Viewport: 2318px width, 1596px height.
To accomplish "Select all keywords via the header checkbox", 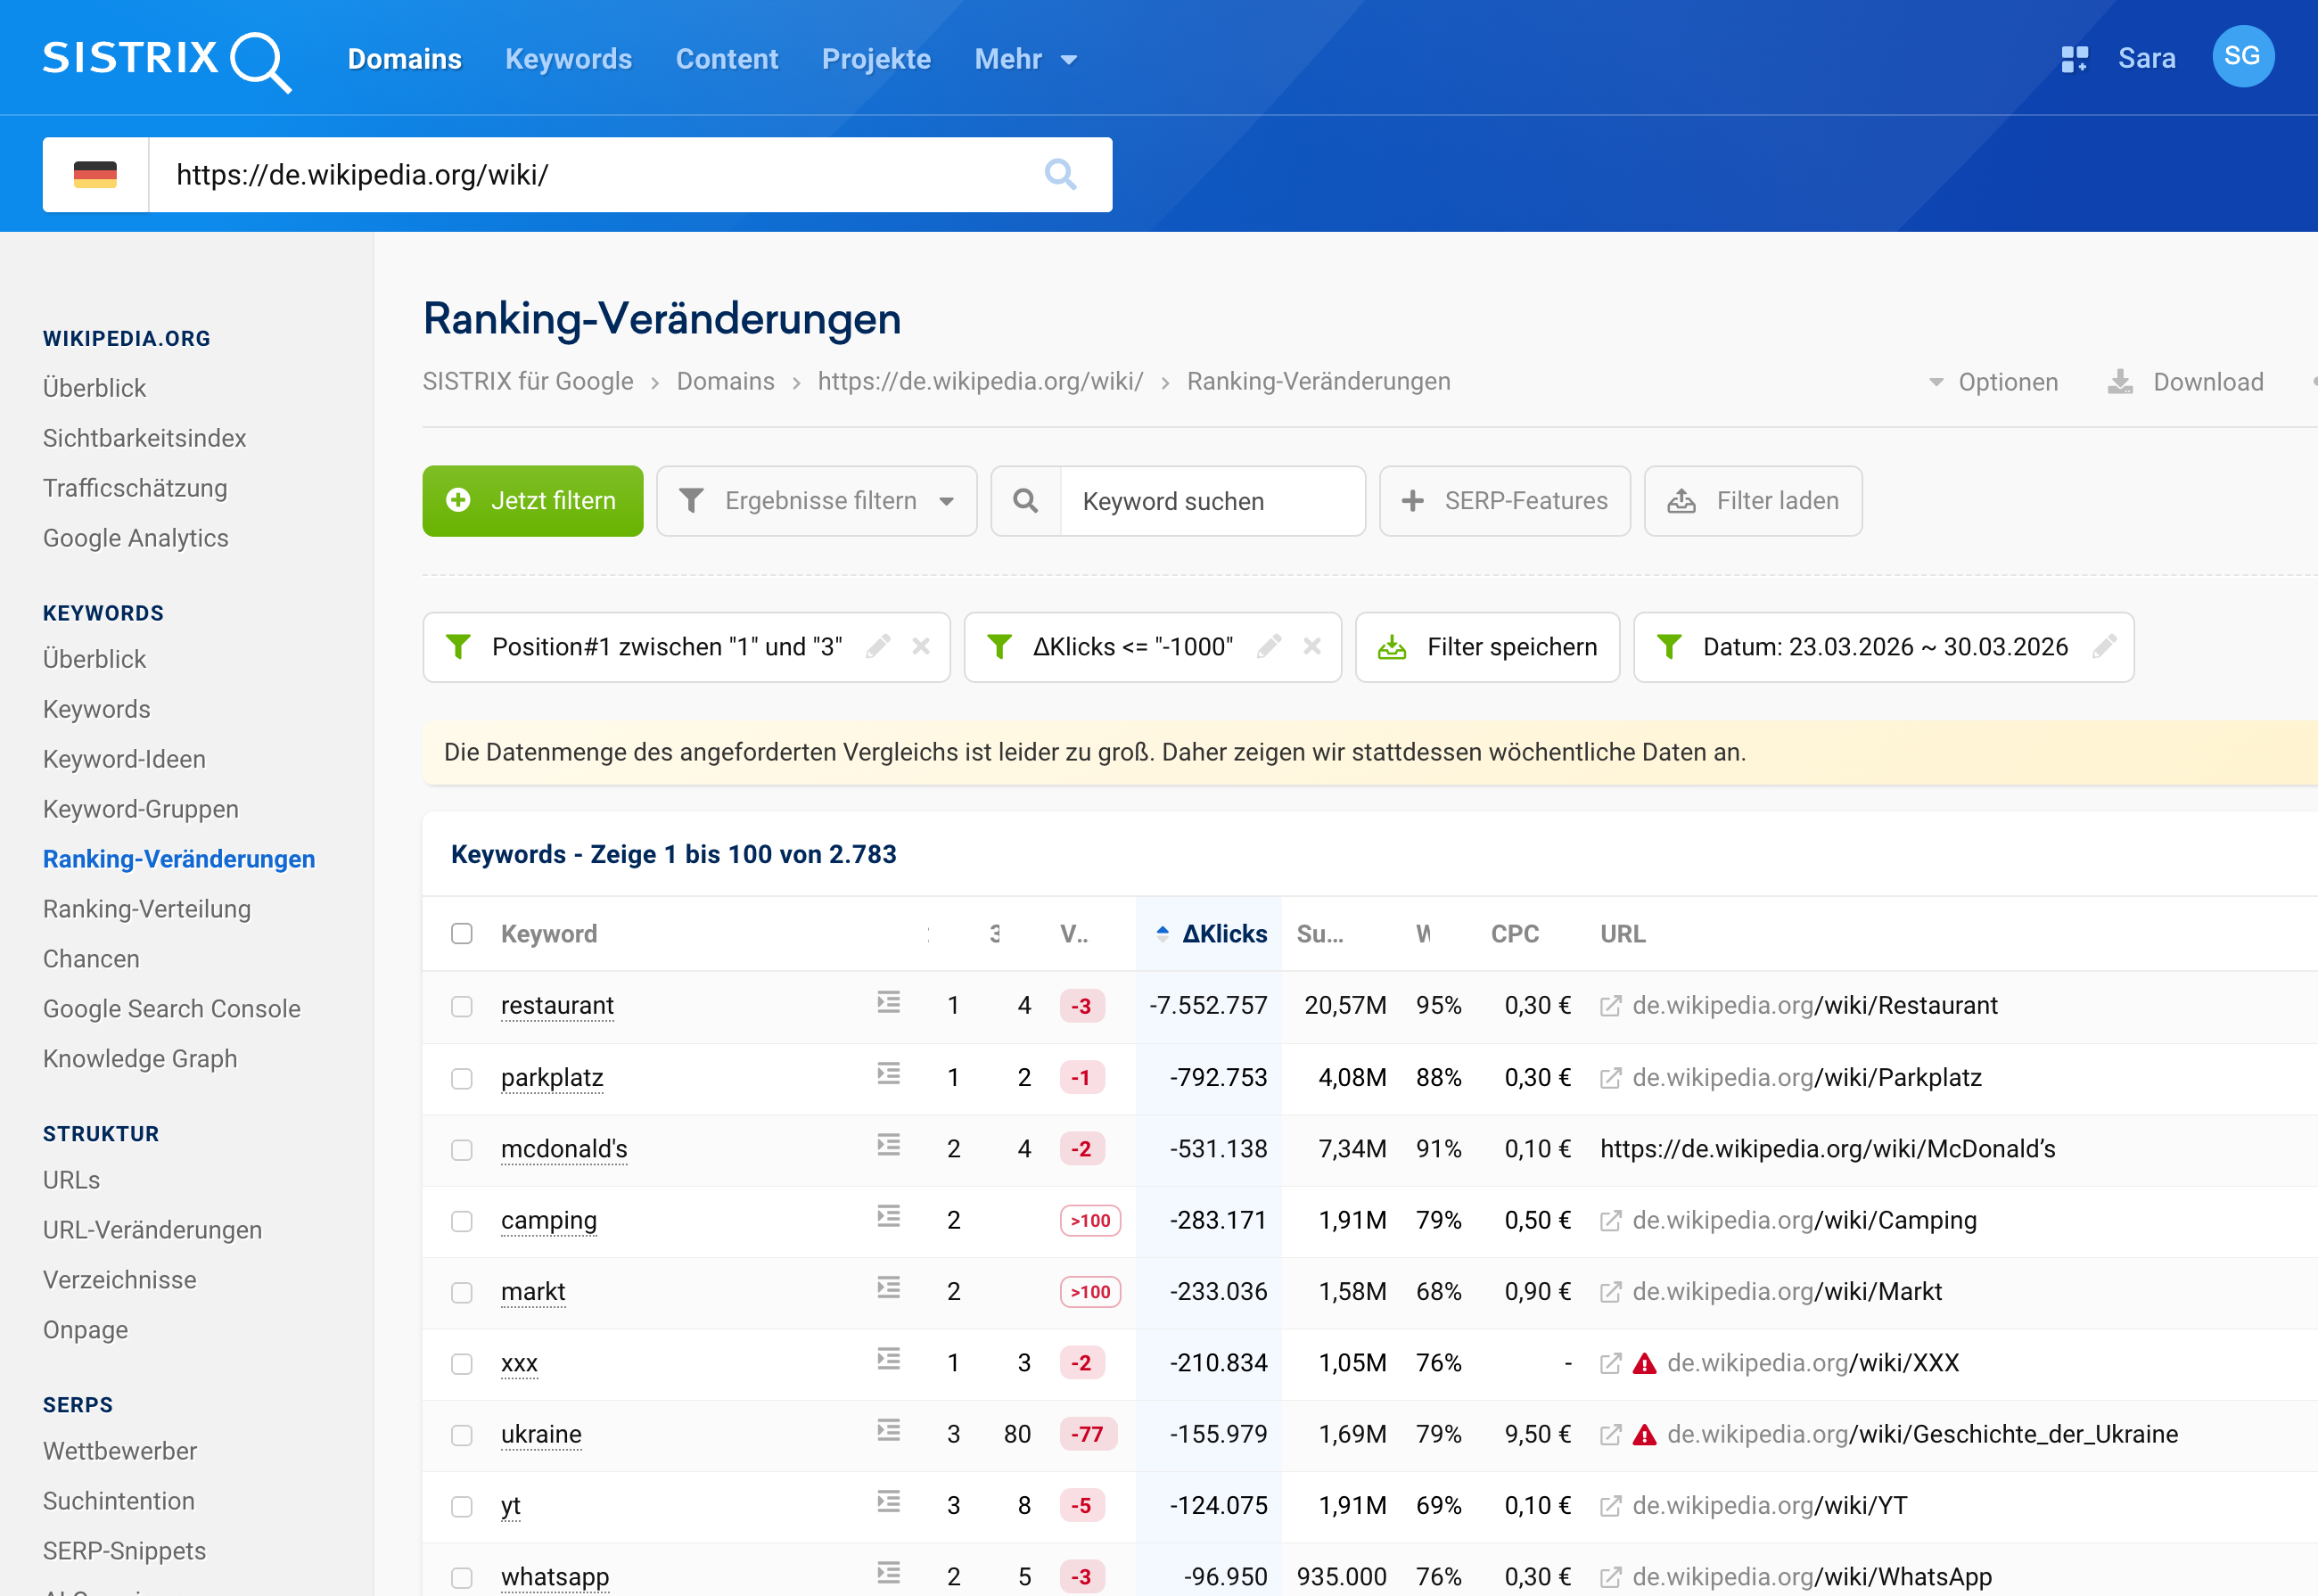I will coord(462,933).
